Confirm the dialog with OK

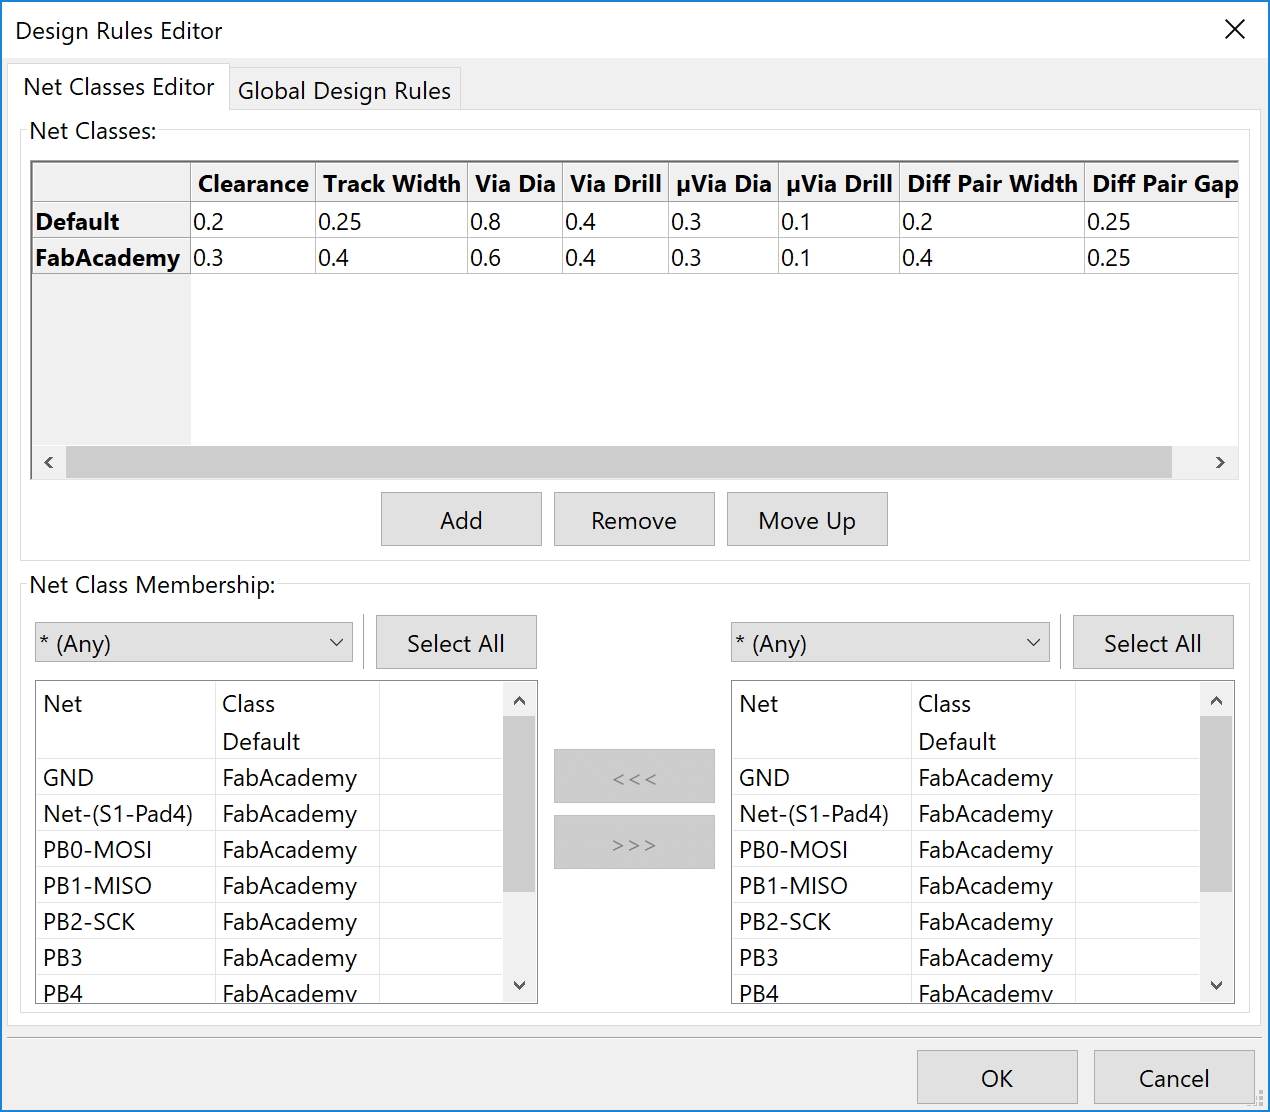(x=997, y=1077)
